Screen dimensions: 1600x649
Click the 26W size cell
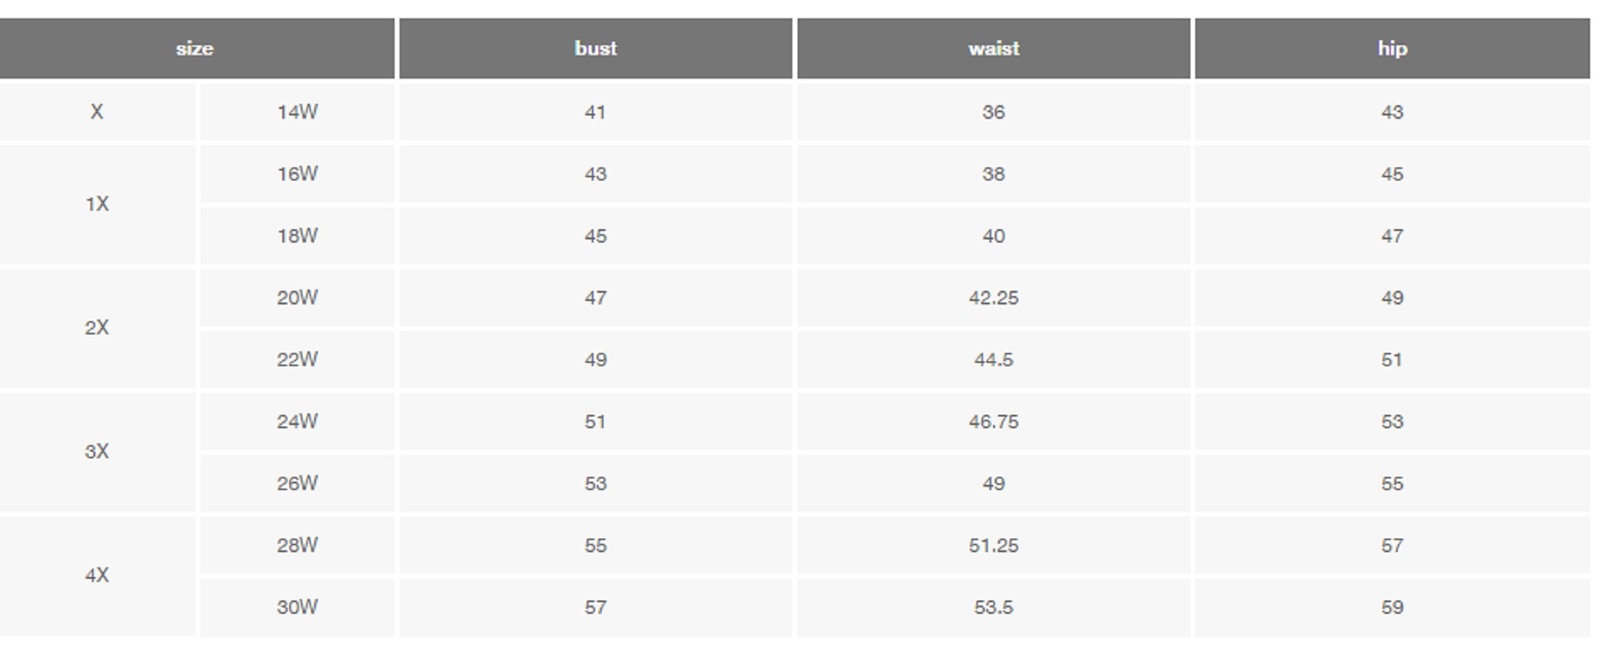point(297,484)
